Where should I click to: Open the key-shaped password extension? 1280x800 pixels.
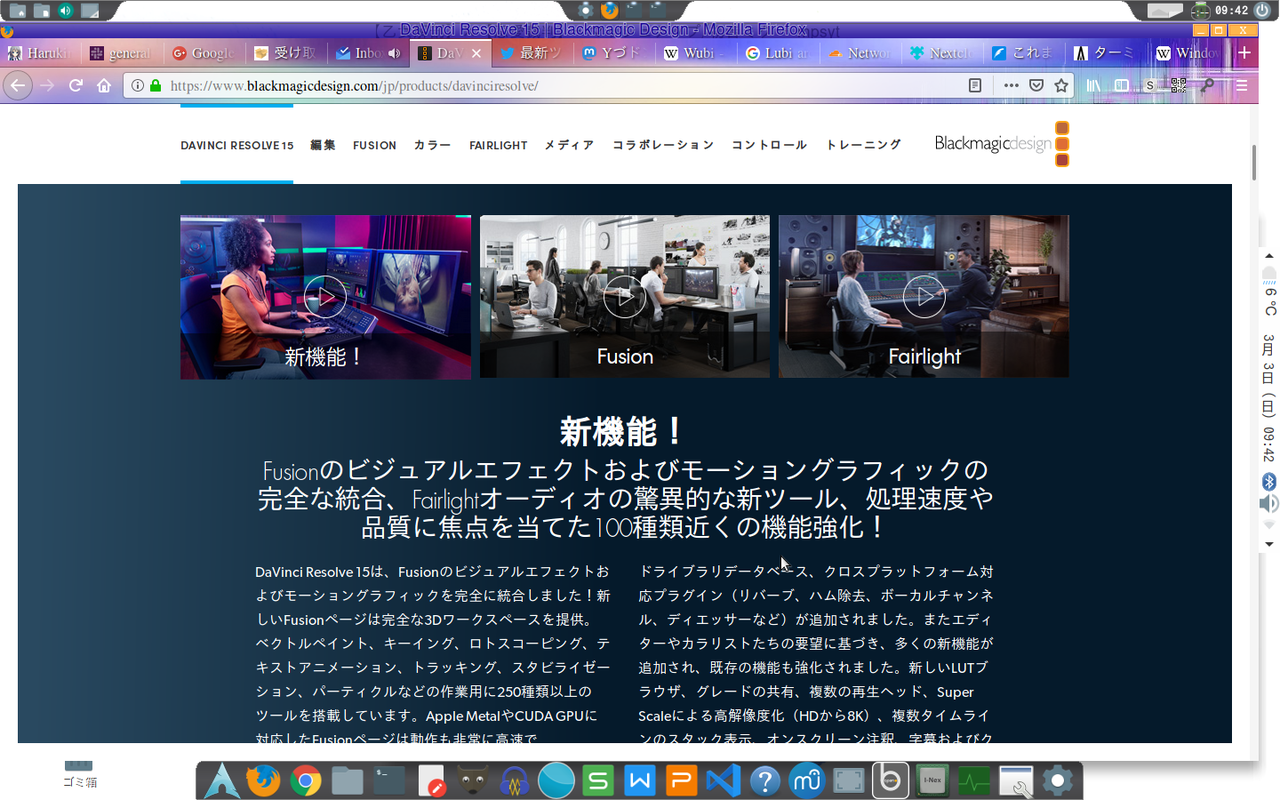click(x=1207, y=86)
